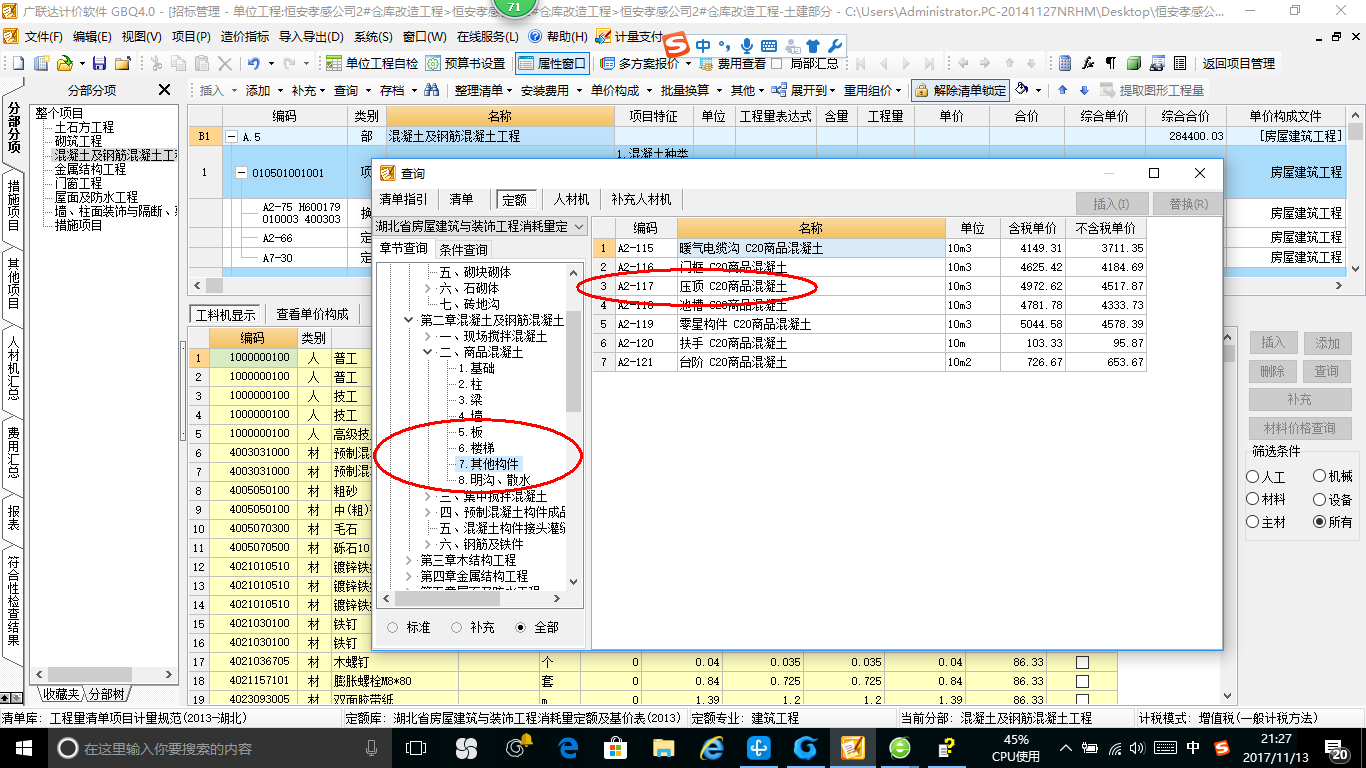Toggle the 局部汇总 checkbox
1366x768 pixels.
[778, 63]
